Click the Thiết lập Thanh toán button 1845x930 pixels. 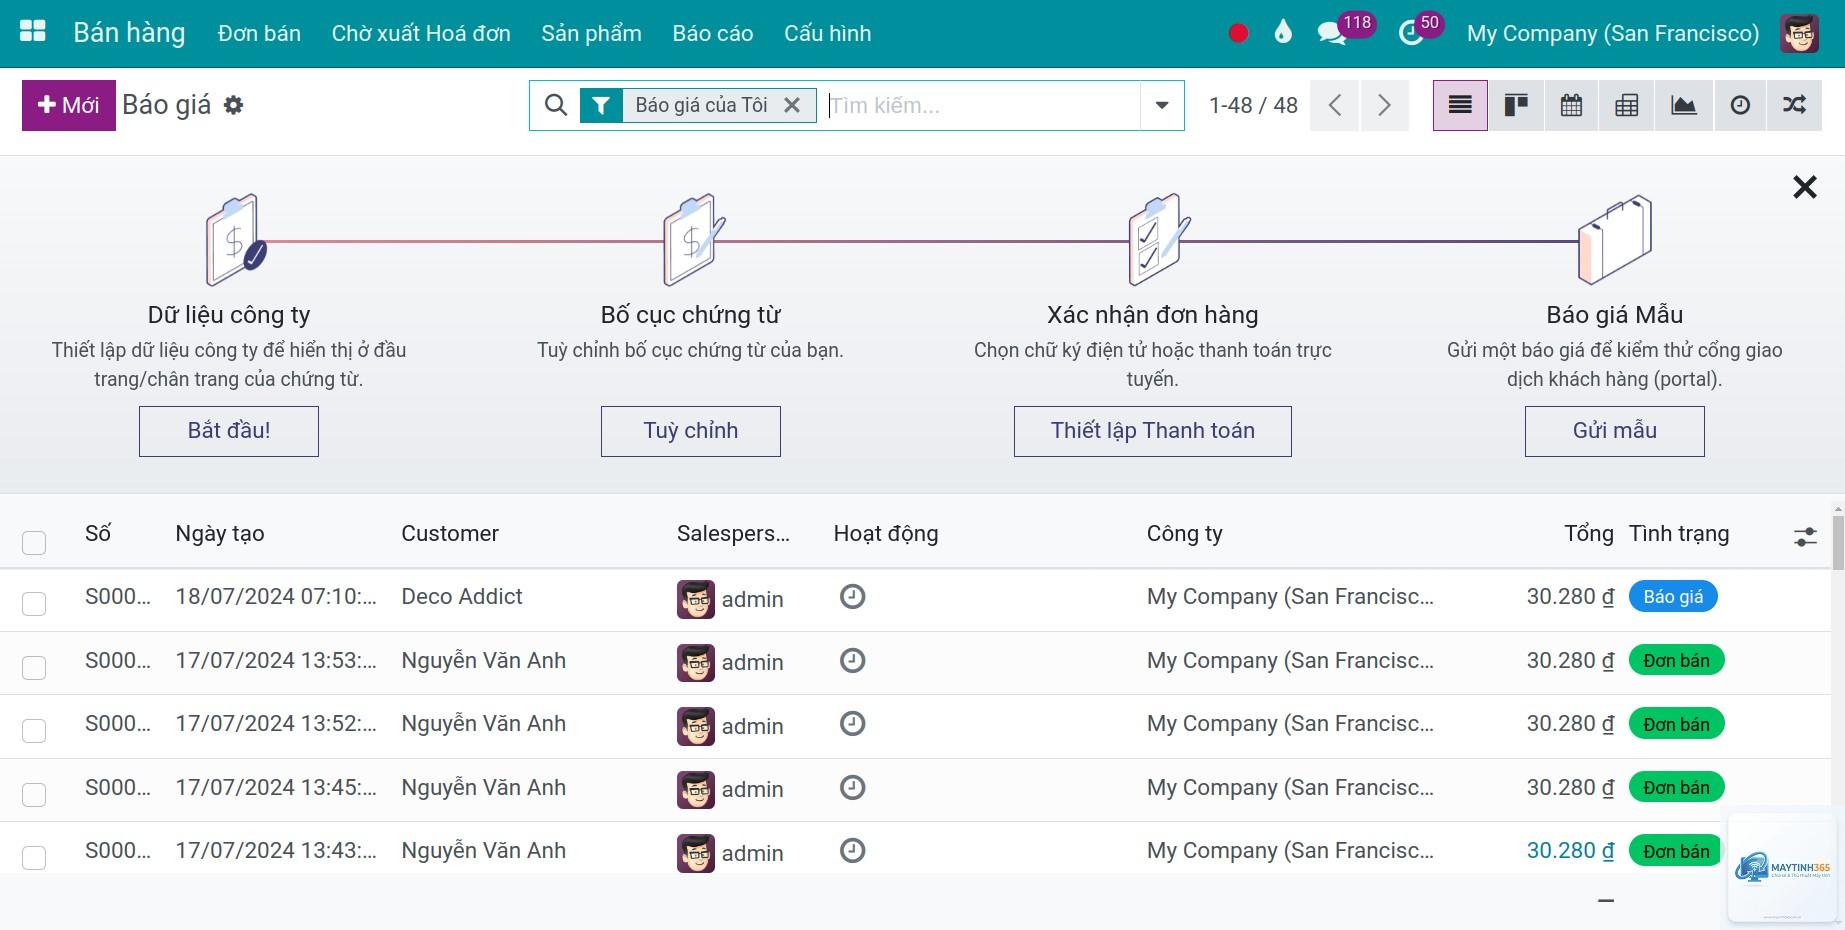pyautogui.click(x=1152, y=431)
